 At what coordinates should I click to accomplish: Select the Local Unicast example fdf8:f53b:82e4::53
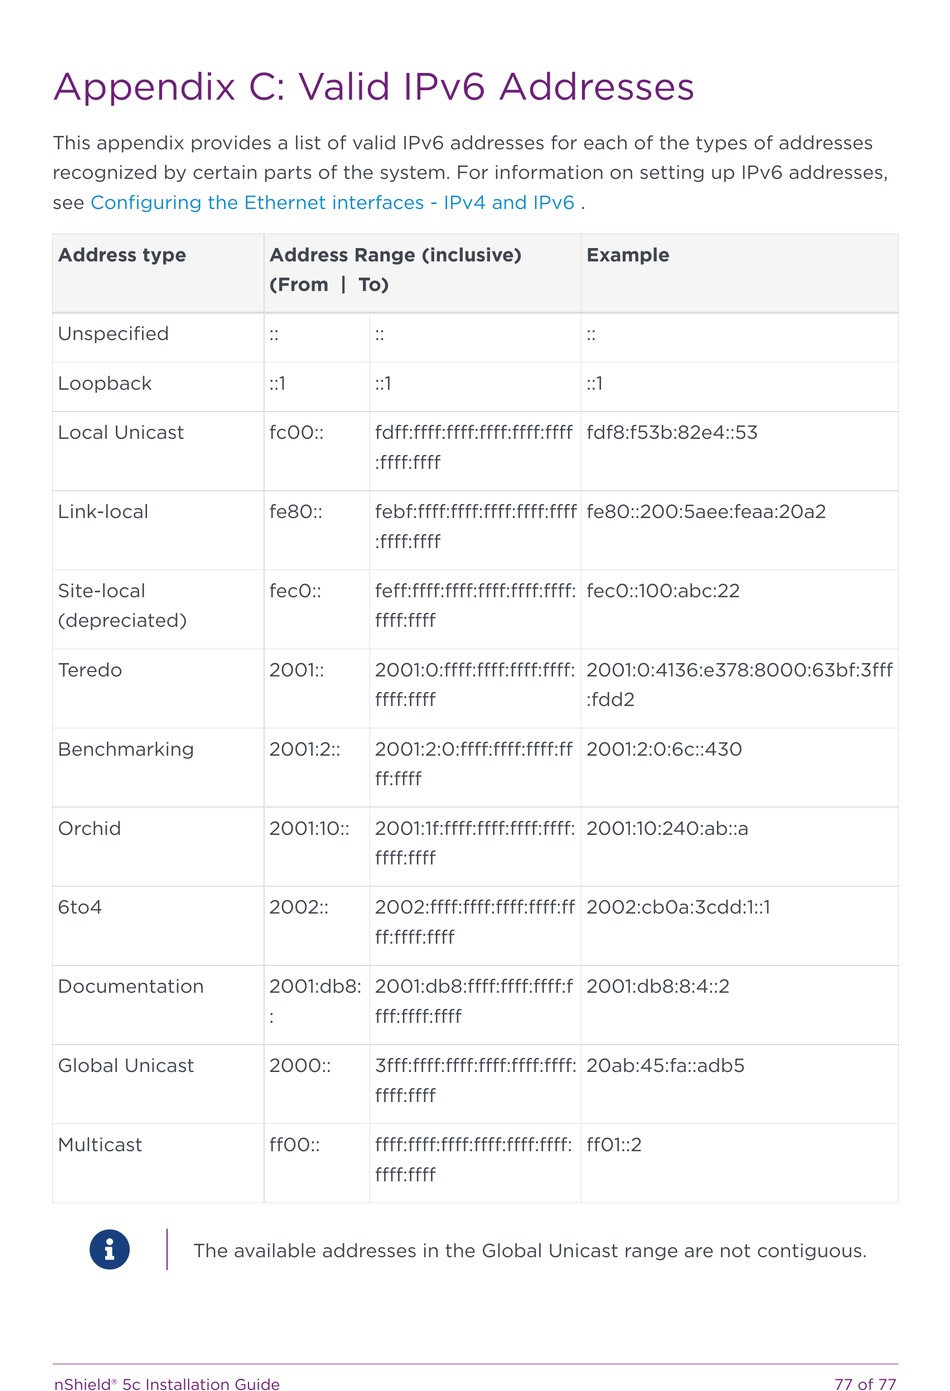[x=672, y=433]
